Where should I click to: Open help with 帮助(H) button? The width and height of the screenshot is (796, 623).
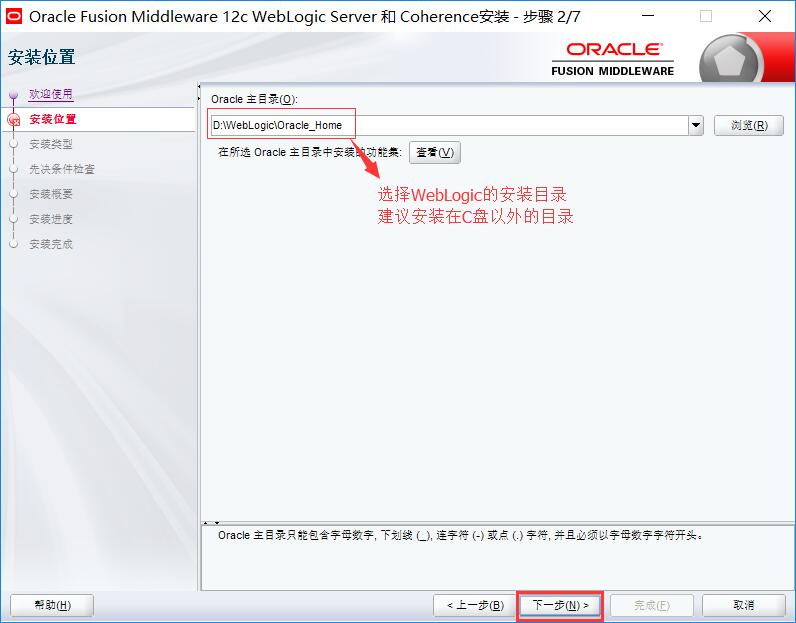(52, 605)
